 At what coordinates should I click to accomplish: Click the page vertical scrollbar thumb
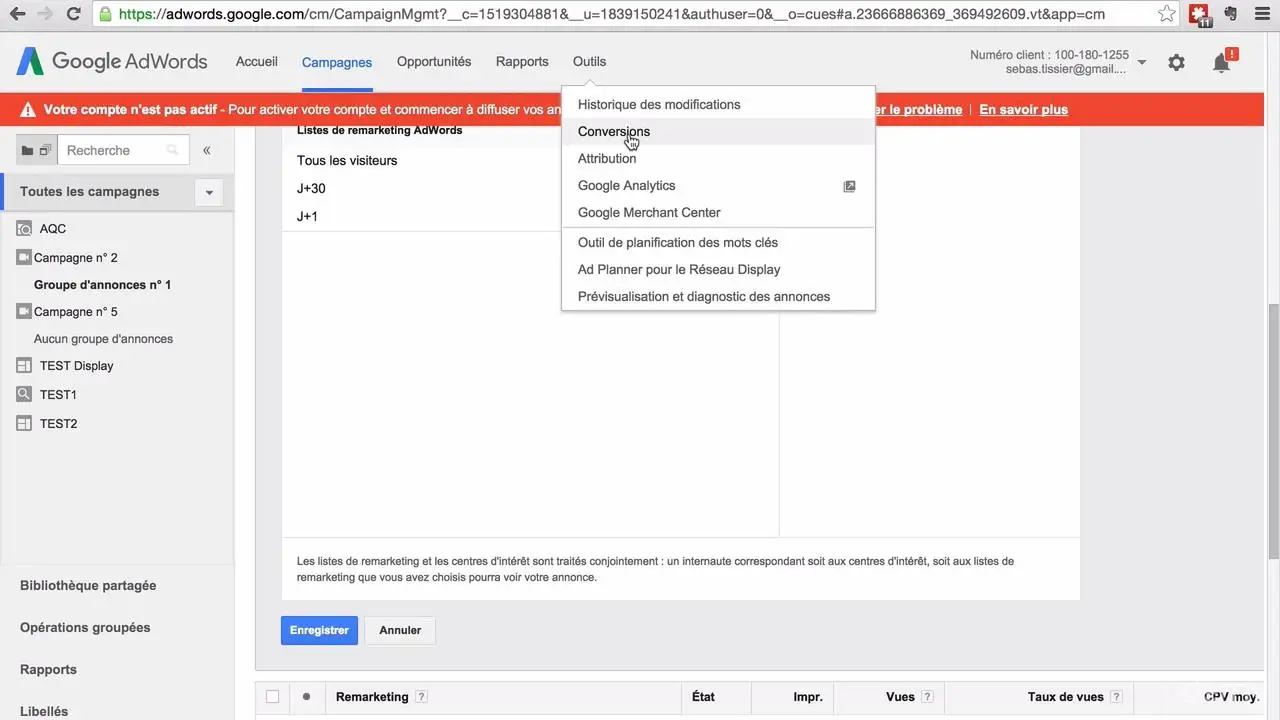pos(1272,430)
